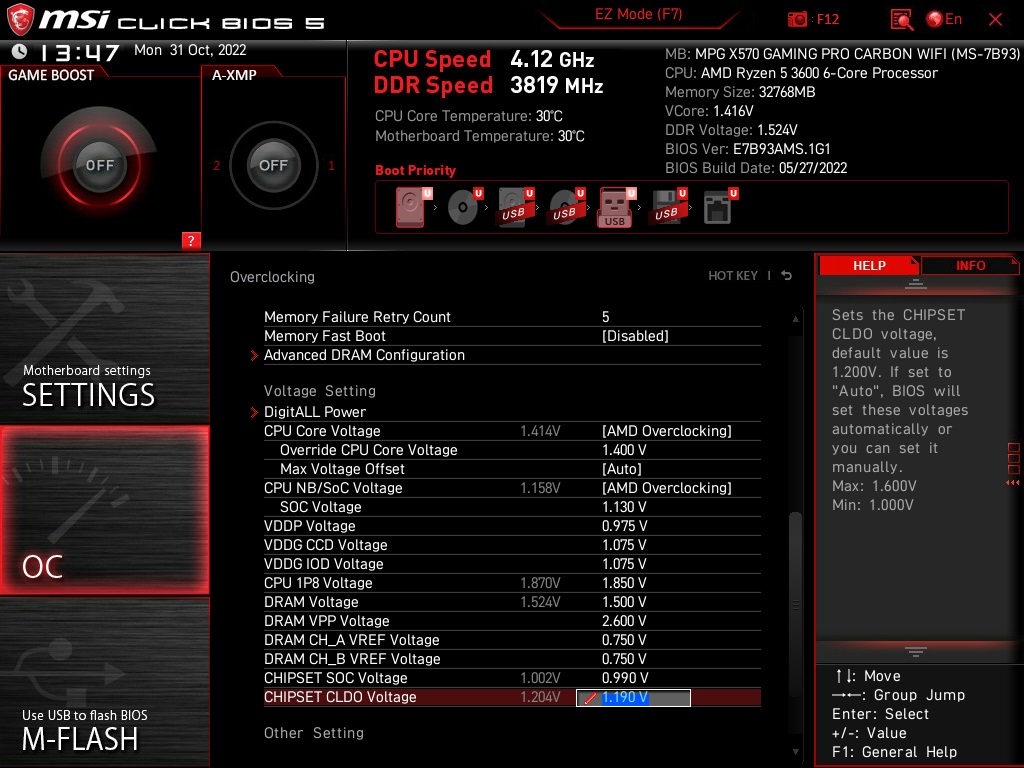Select the USB key boot device icon

(x=616, y=208)
